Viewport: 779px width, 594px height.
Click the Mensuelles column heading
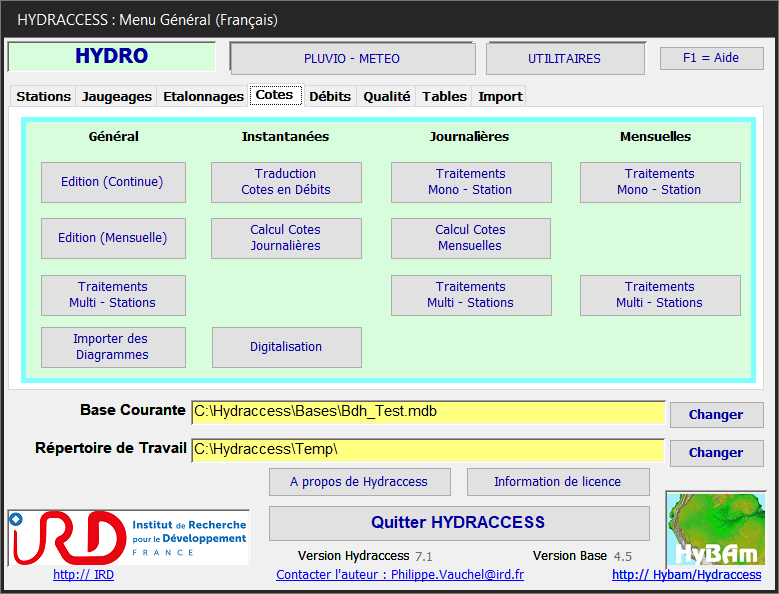coord(655,137)
